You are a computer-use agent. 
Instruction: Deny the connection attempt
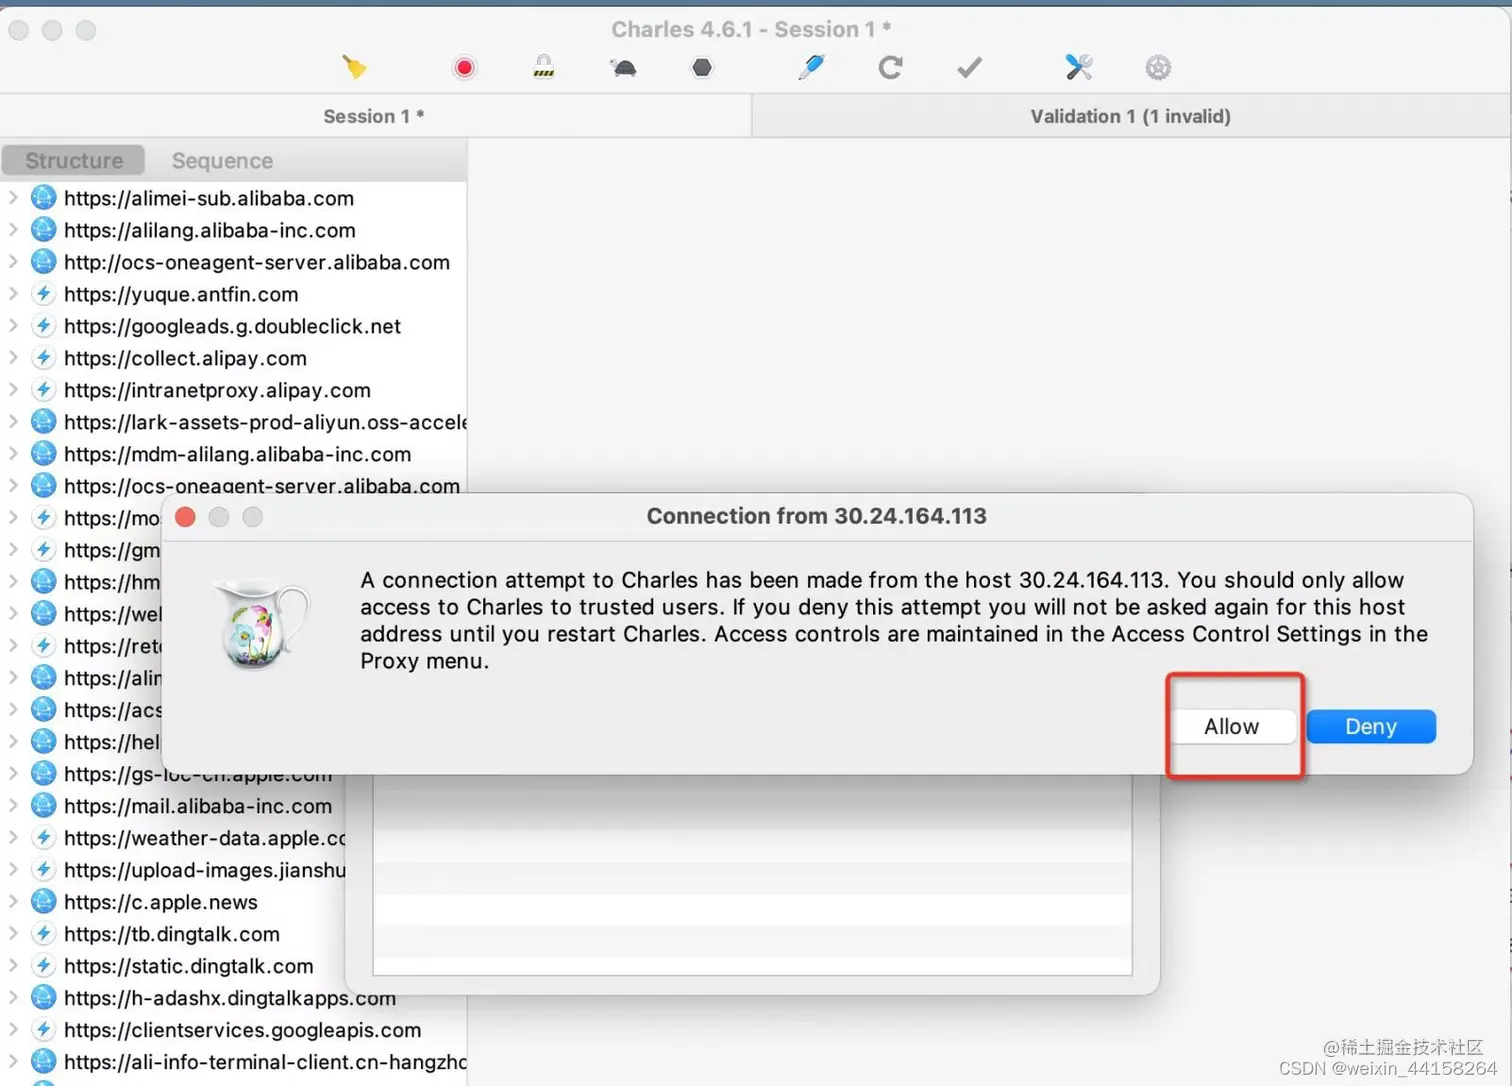(1371, 726)
